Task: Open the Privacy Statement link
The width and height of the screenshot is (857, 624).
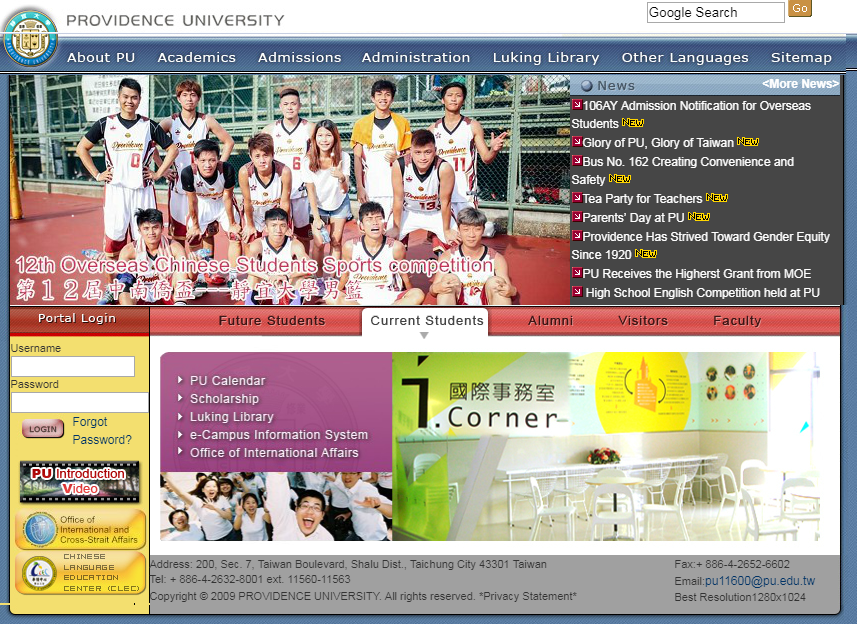Action: [527, 596]
